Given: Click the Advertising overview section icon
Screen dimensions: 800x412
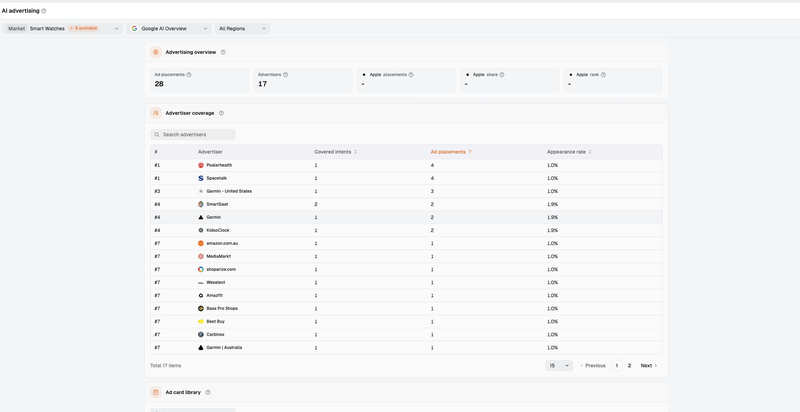Looking at the screenshot, I should tap(156, 52).
